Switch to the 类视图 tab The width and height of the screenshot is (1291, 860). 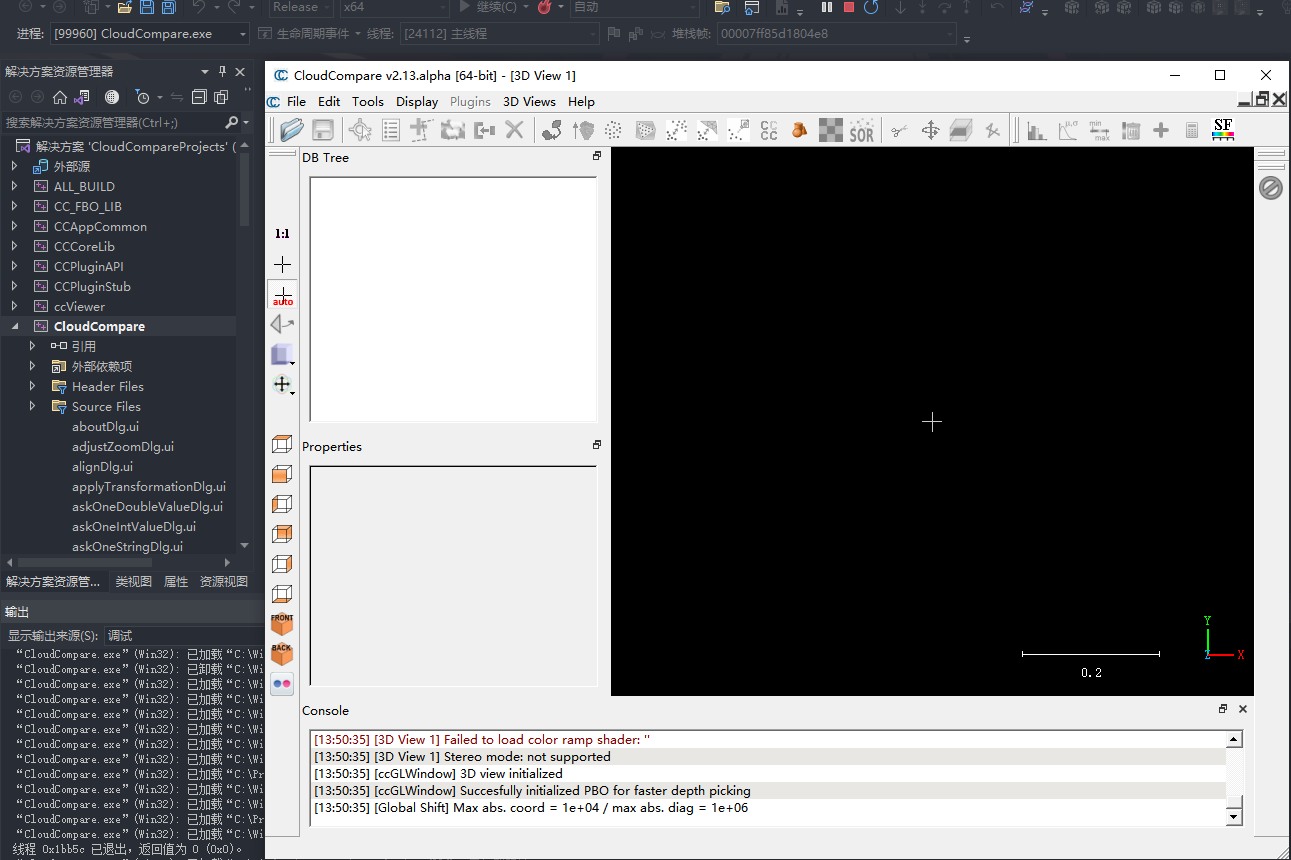(133, 581)
